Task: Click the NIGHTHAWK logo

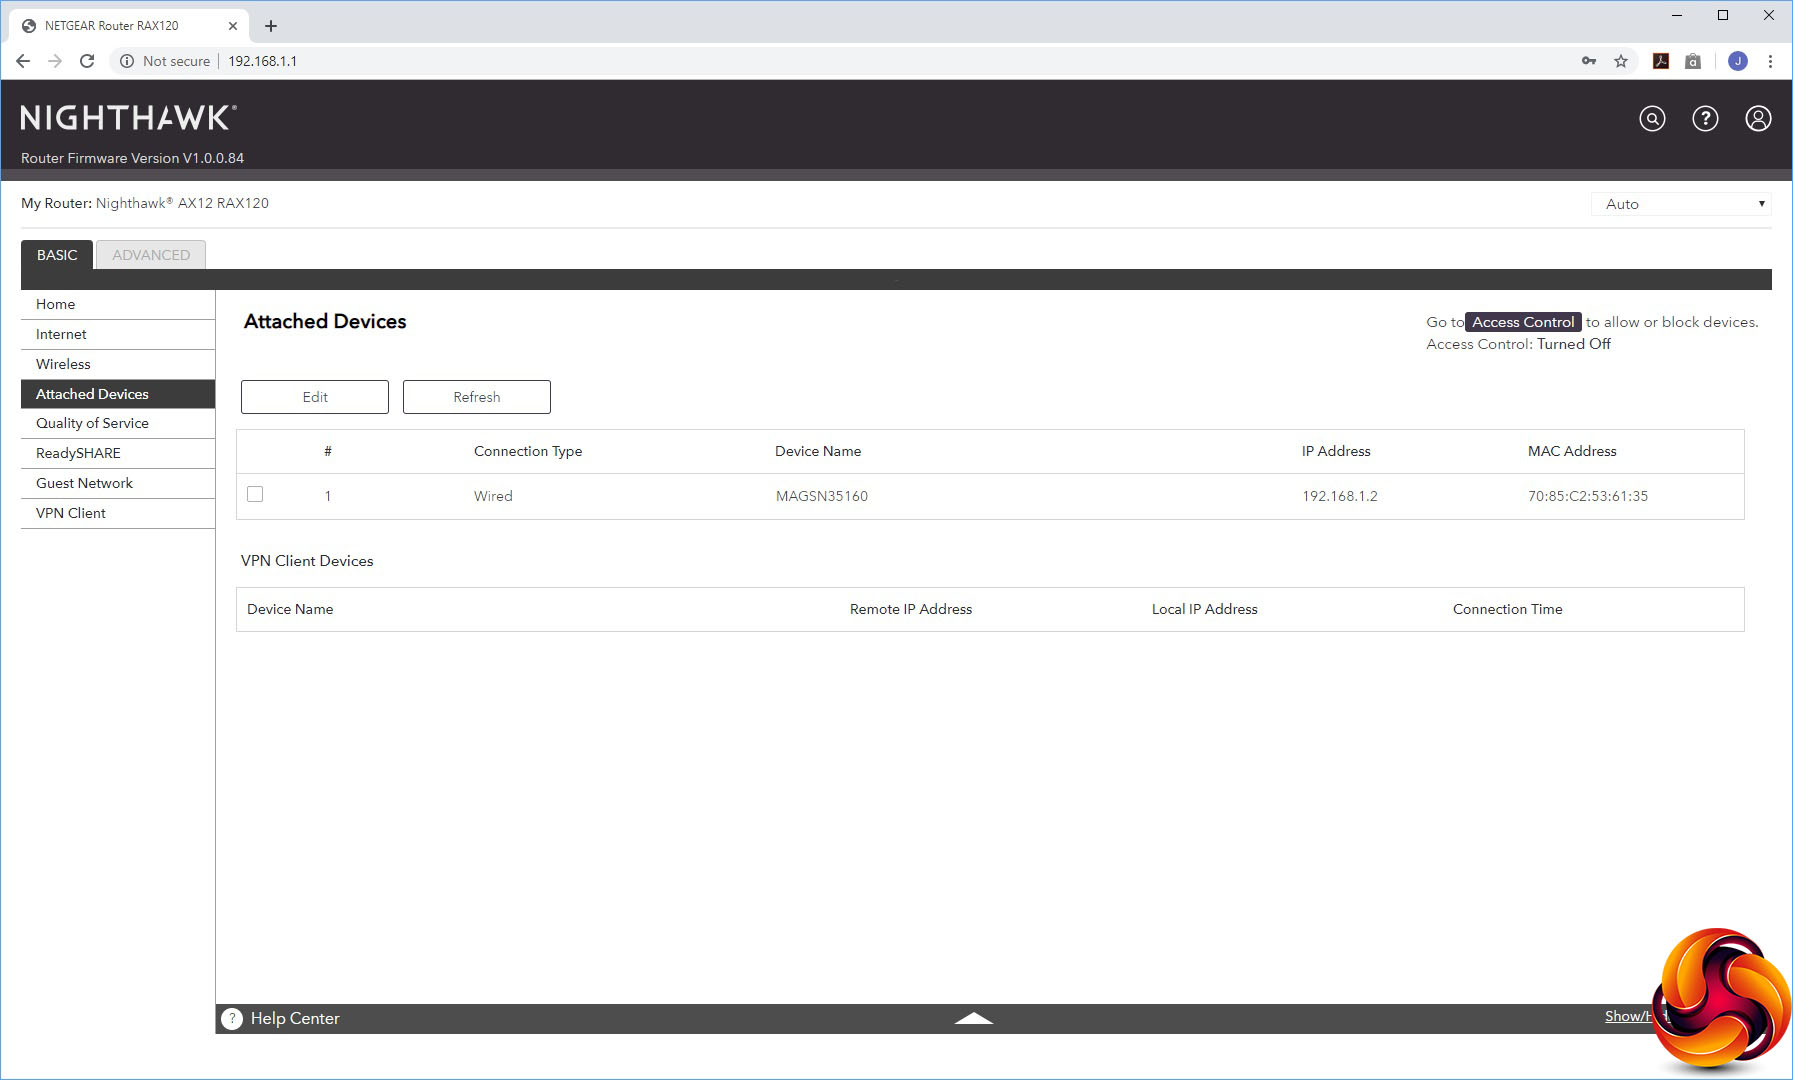Action: tap(128, 118)
